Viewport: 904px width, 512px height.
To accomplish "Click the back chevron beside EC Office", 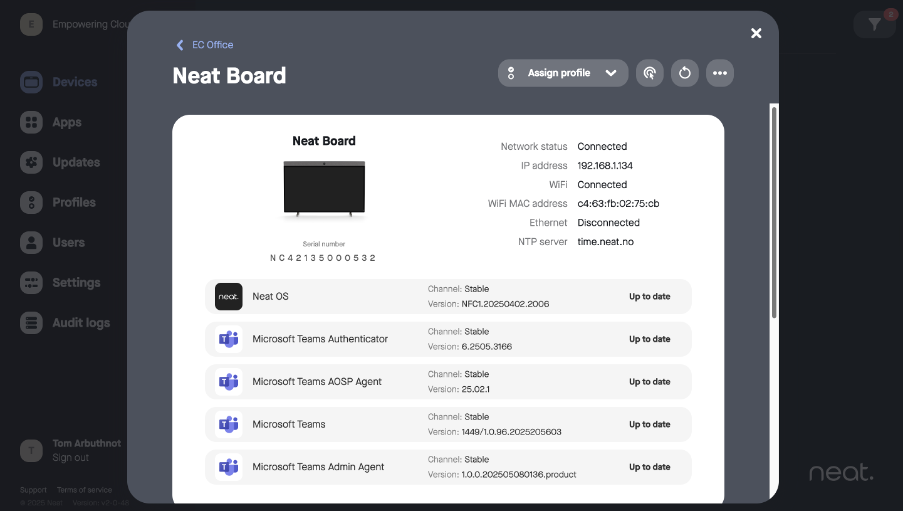I will coord(180,45).
